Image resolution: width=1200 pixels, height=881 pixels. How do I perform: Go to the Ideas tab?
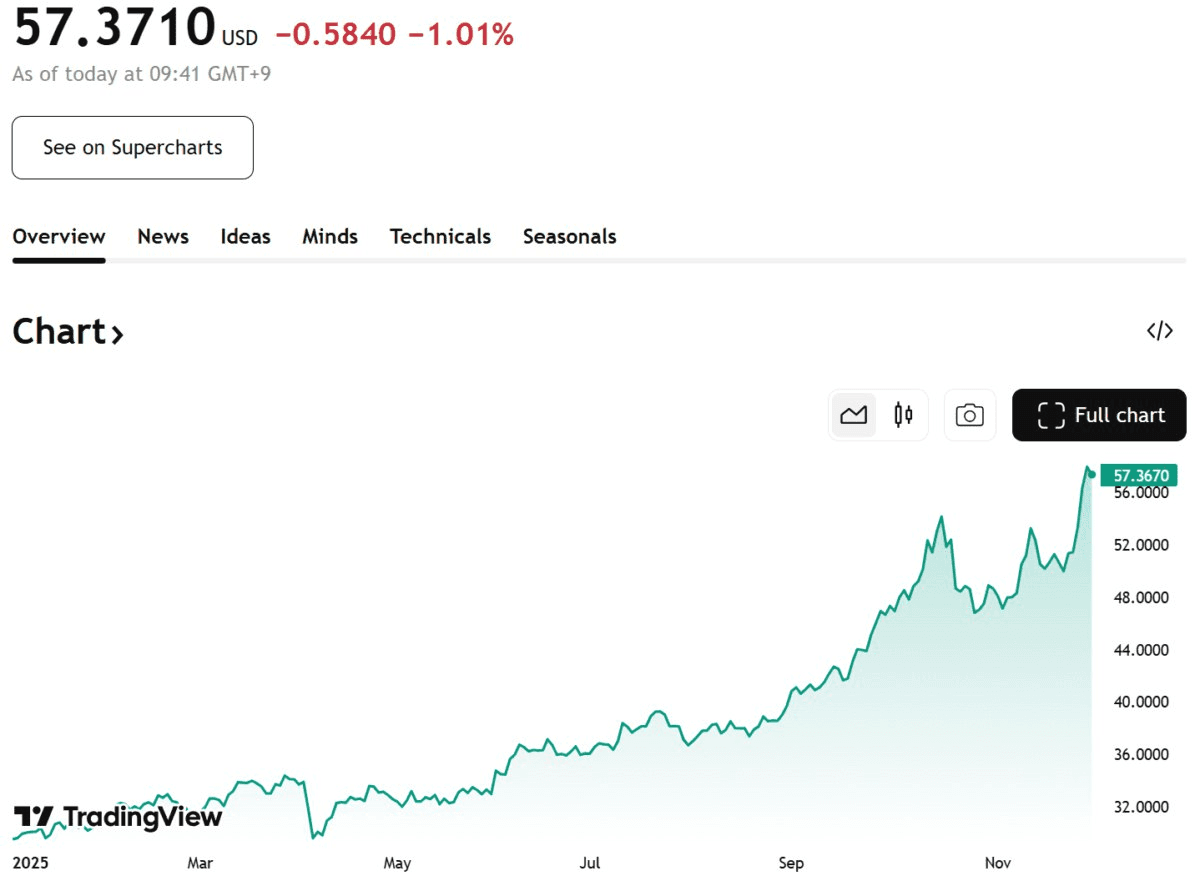coord(245,237)
